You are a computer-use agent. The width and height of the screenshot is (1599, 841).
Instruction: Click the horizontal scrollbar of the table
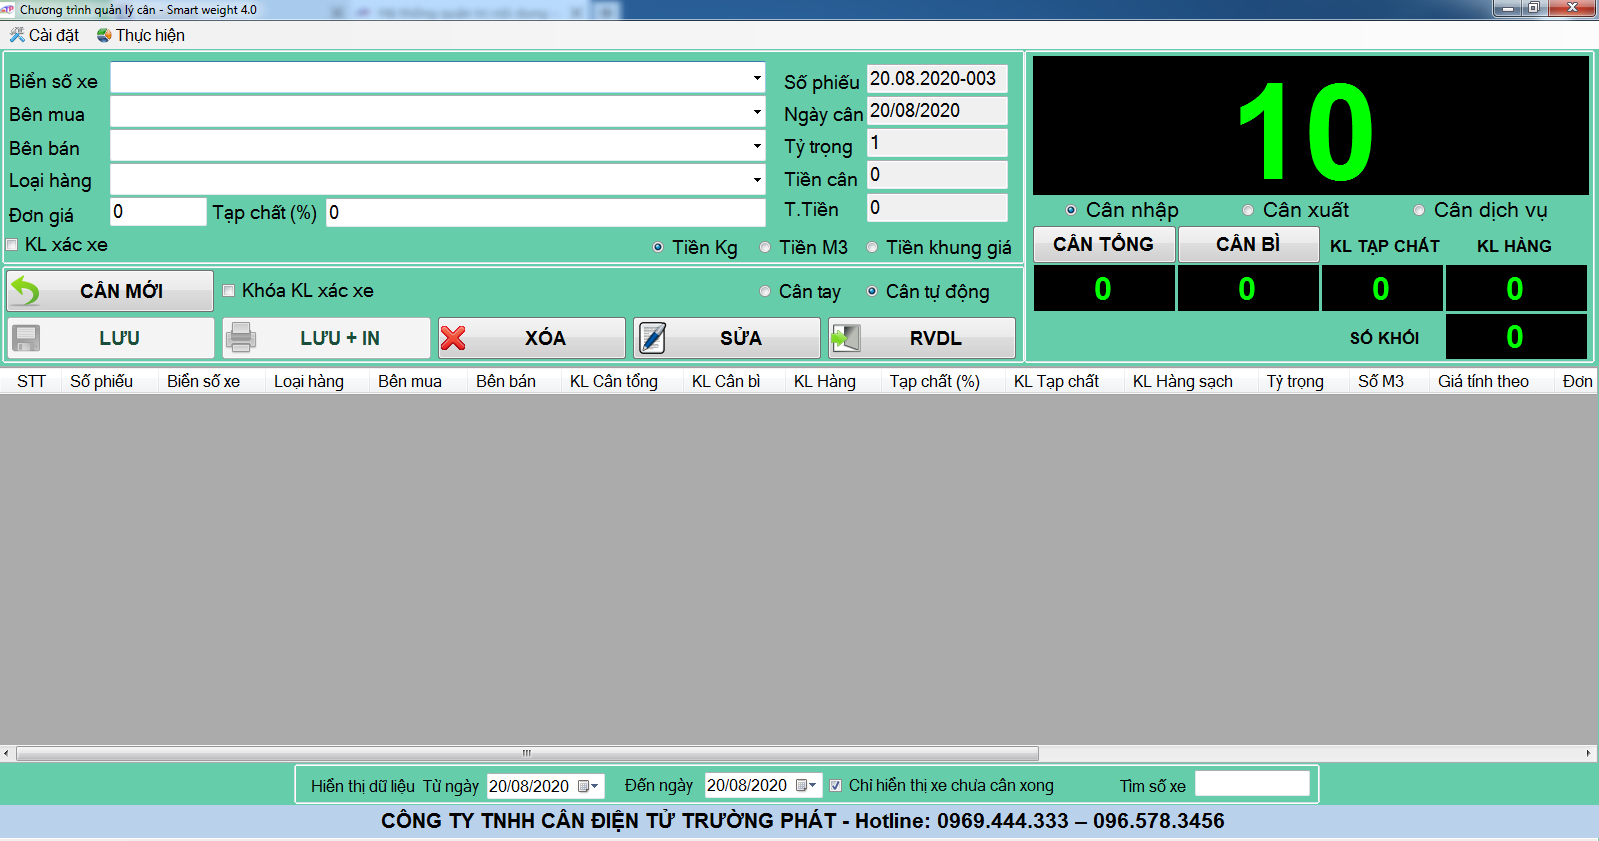click(x=527, y=754)
